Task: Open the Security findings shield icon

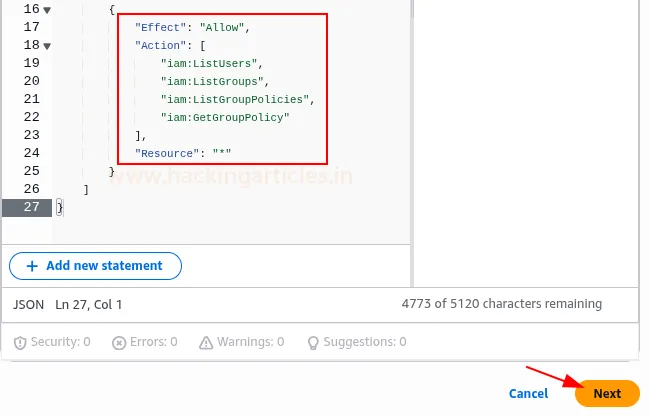Action: click(x=20, y=342)
